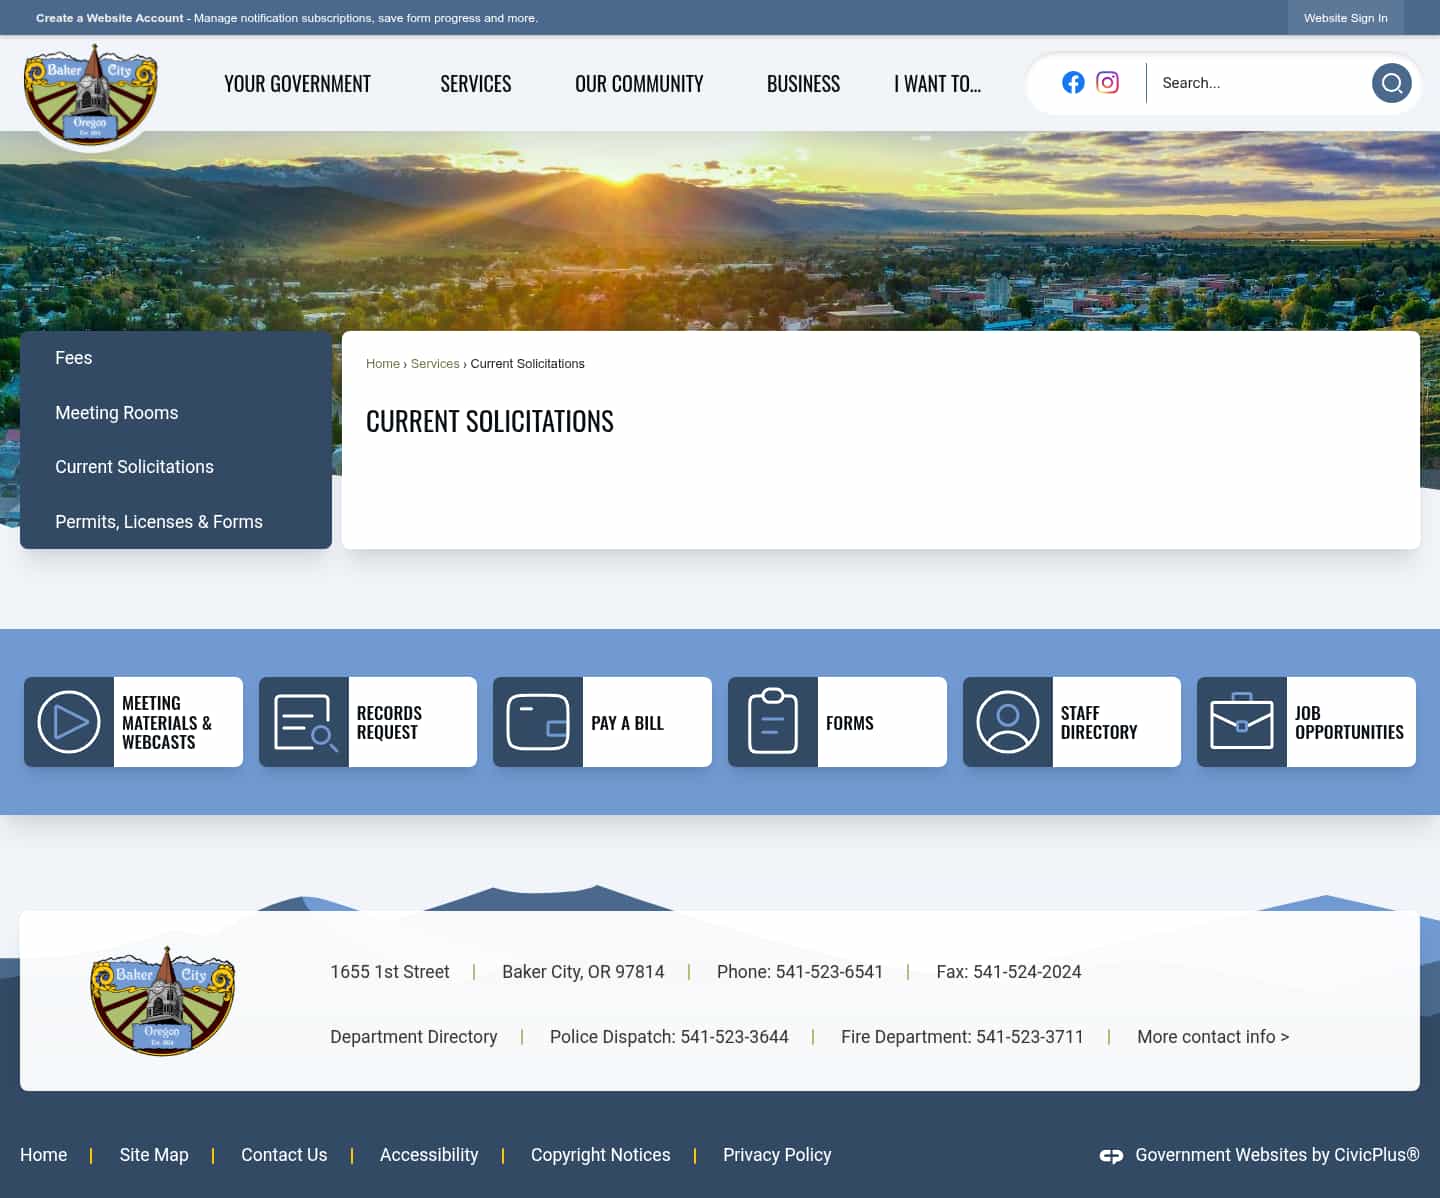This screenshot has width=1440, height=1198.
Task: Select the Meeting Materials & Webcasts play icon
Action: (x=69, y=721)
